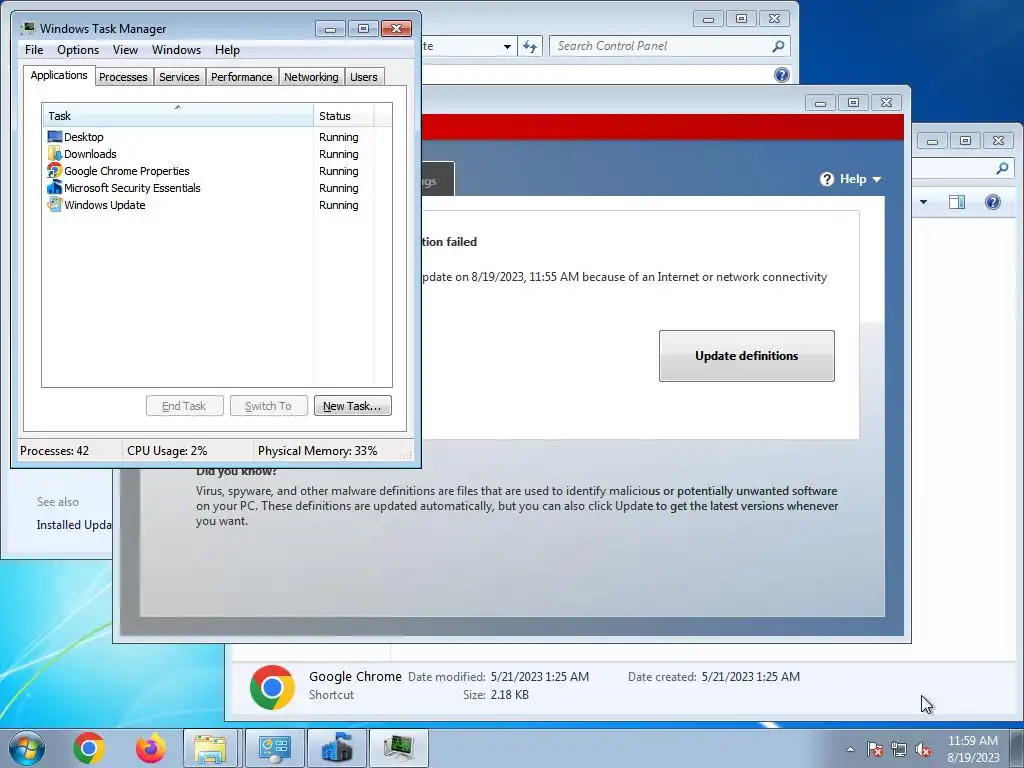Click the Update definitions button
Viewport: 1024px width, 768px height.
[746, 356]
